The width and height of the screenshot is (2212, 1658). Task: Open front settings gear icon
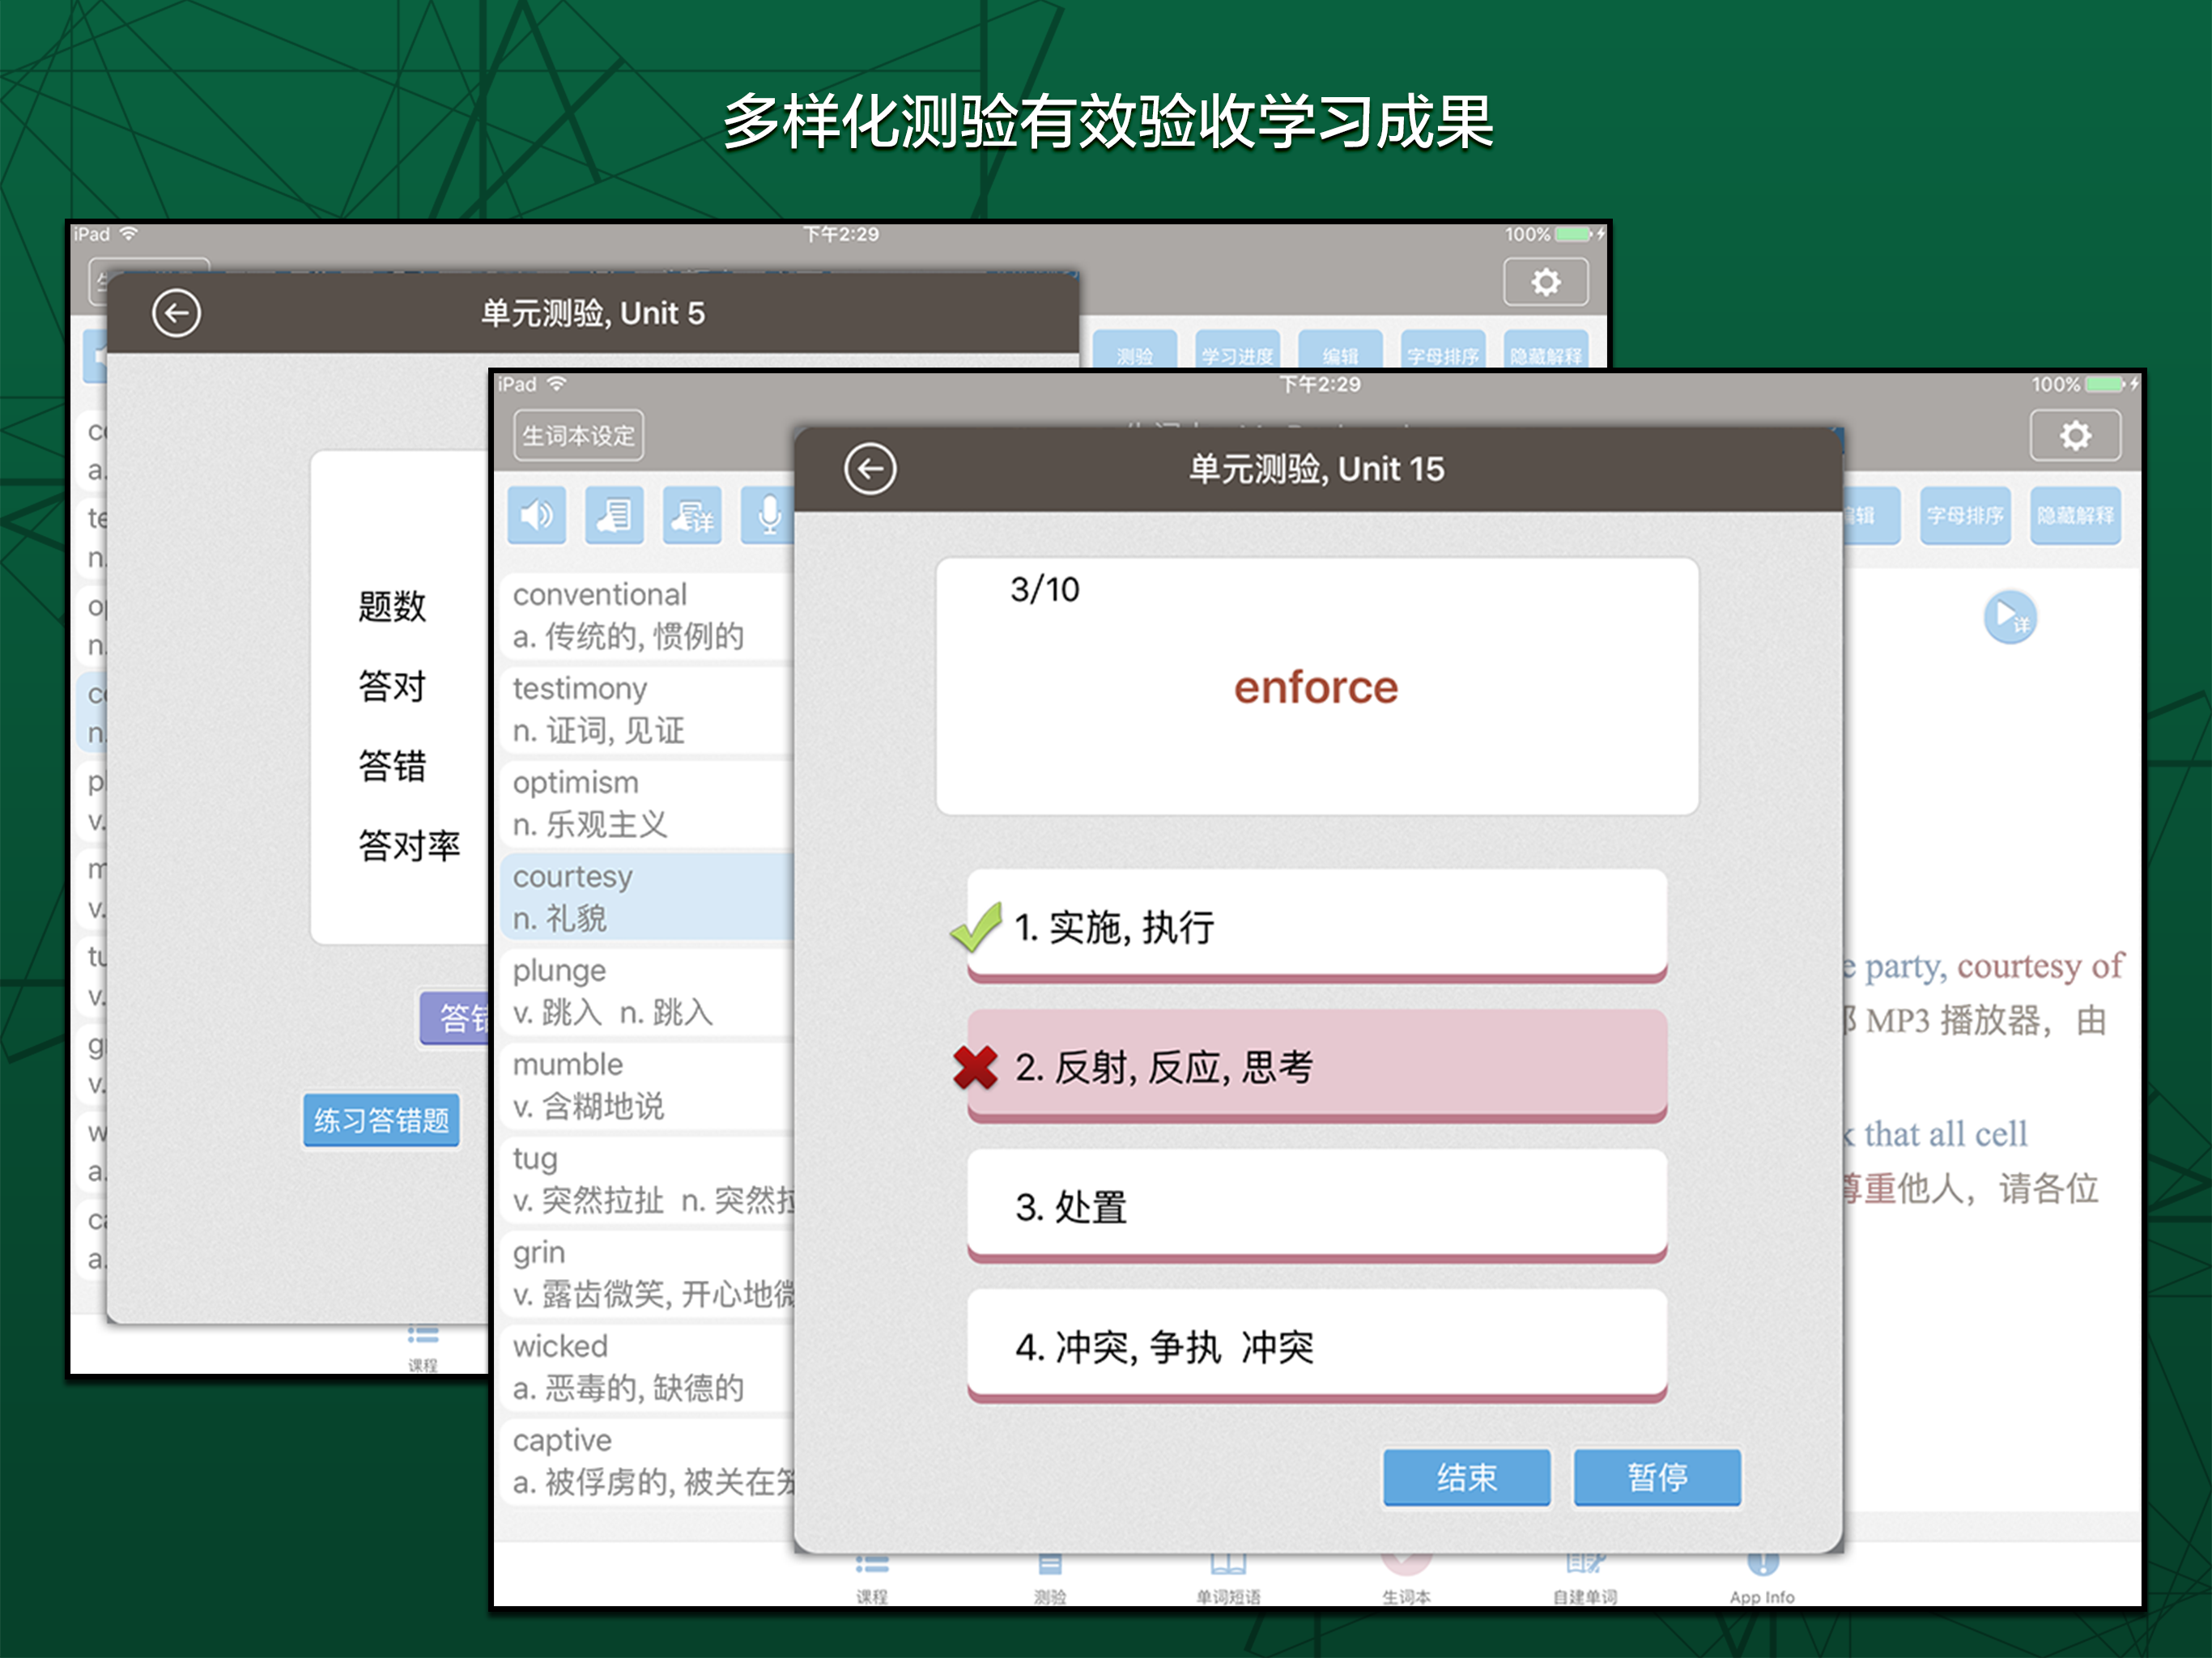[2075, 435]
